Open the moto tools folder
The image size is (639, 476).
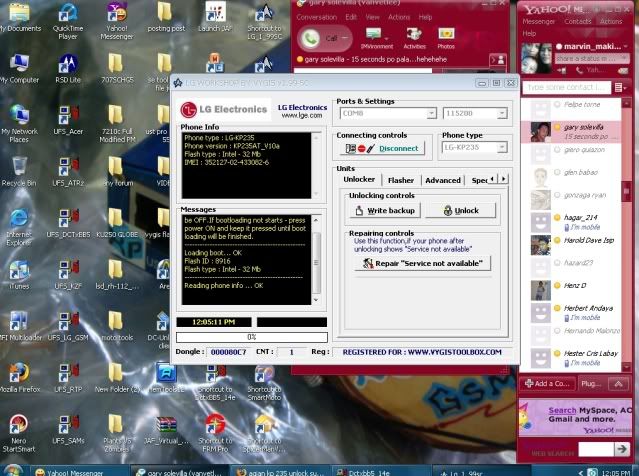click(117, 326)
